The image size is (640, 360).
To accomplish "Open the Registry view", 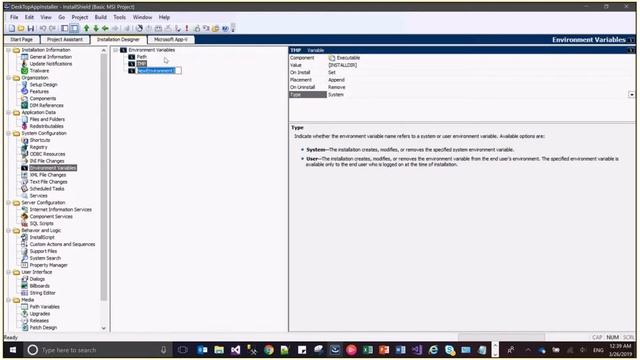I will (x=38, y=147).
